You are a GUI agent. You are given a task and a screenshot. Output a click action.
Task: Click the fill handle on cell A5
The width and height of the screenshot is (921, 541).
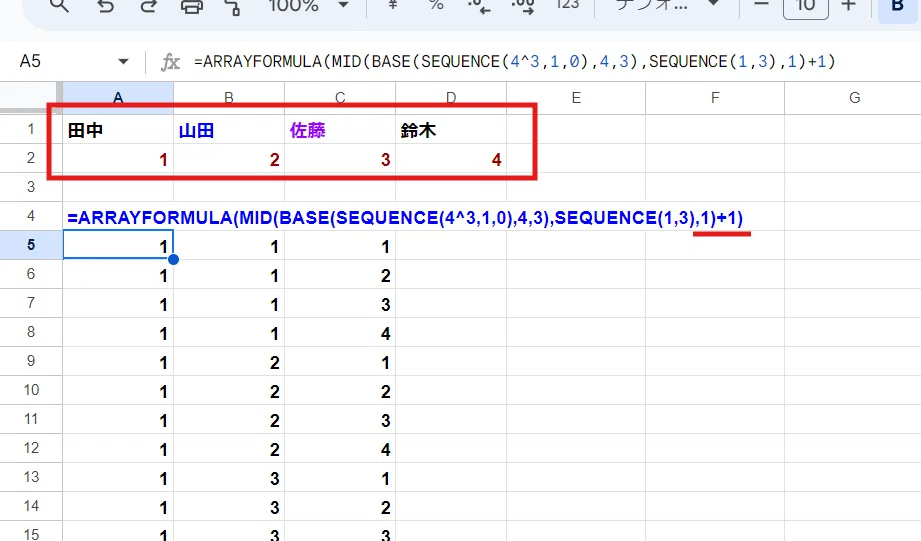[x=173, y=259]
